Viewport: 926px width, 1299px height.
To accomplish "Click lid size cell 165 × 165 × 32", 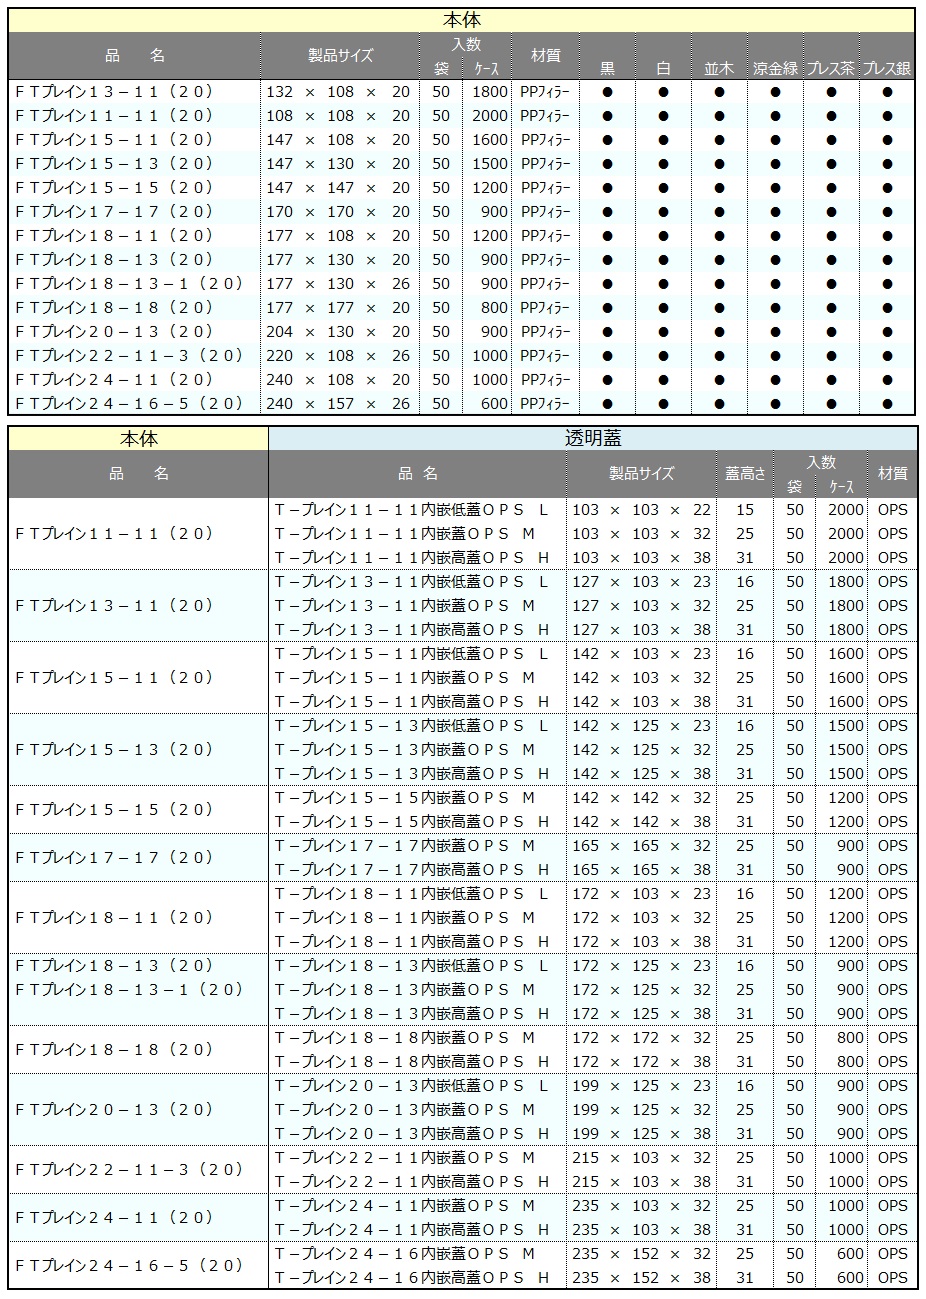I will 641,846.
